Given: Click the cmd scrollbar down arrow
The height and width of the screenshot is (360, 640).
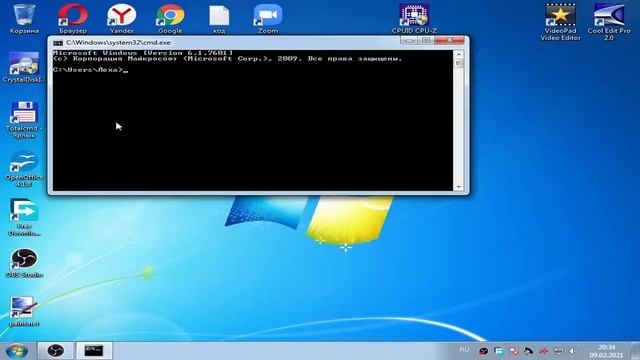Looking at the screenshot, I should point(458,187).
